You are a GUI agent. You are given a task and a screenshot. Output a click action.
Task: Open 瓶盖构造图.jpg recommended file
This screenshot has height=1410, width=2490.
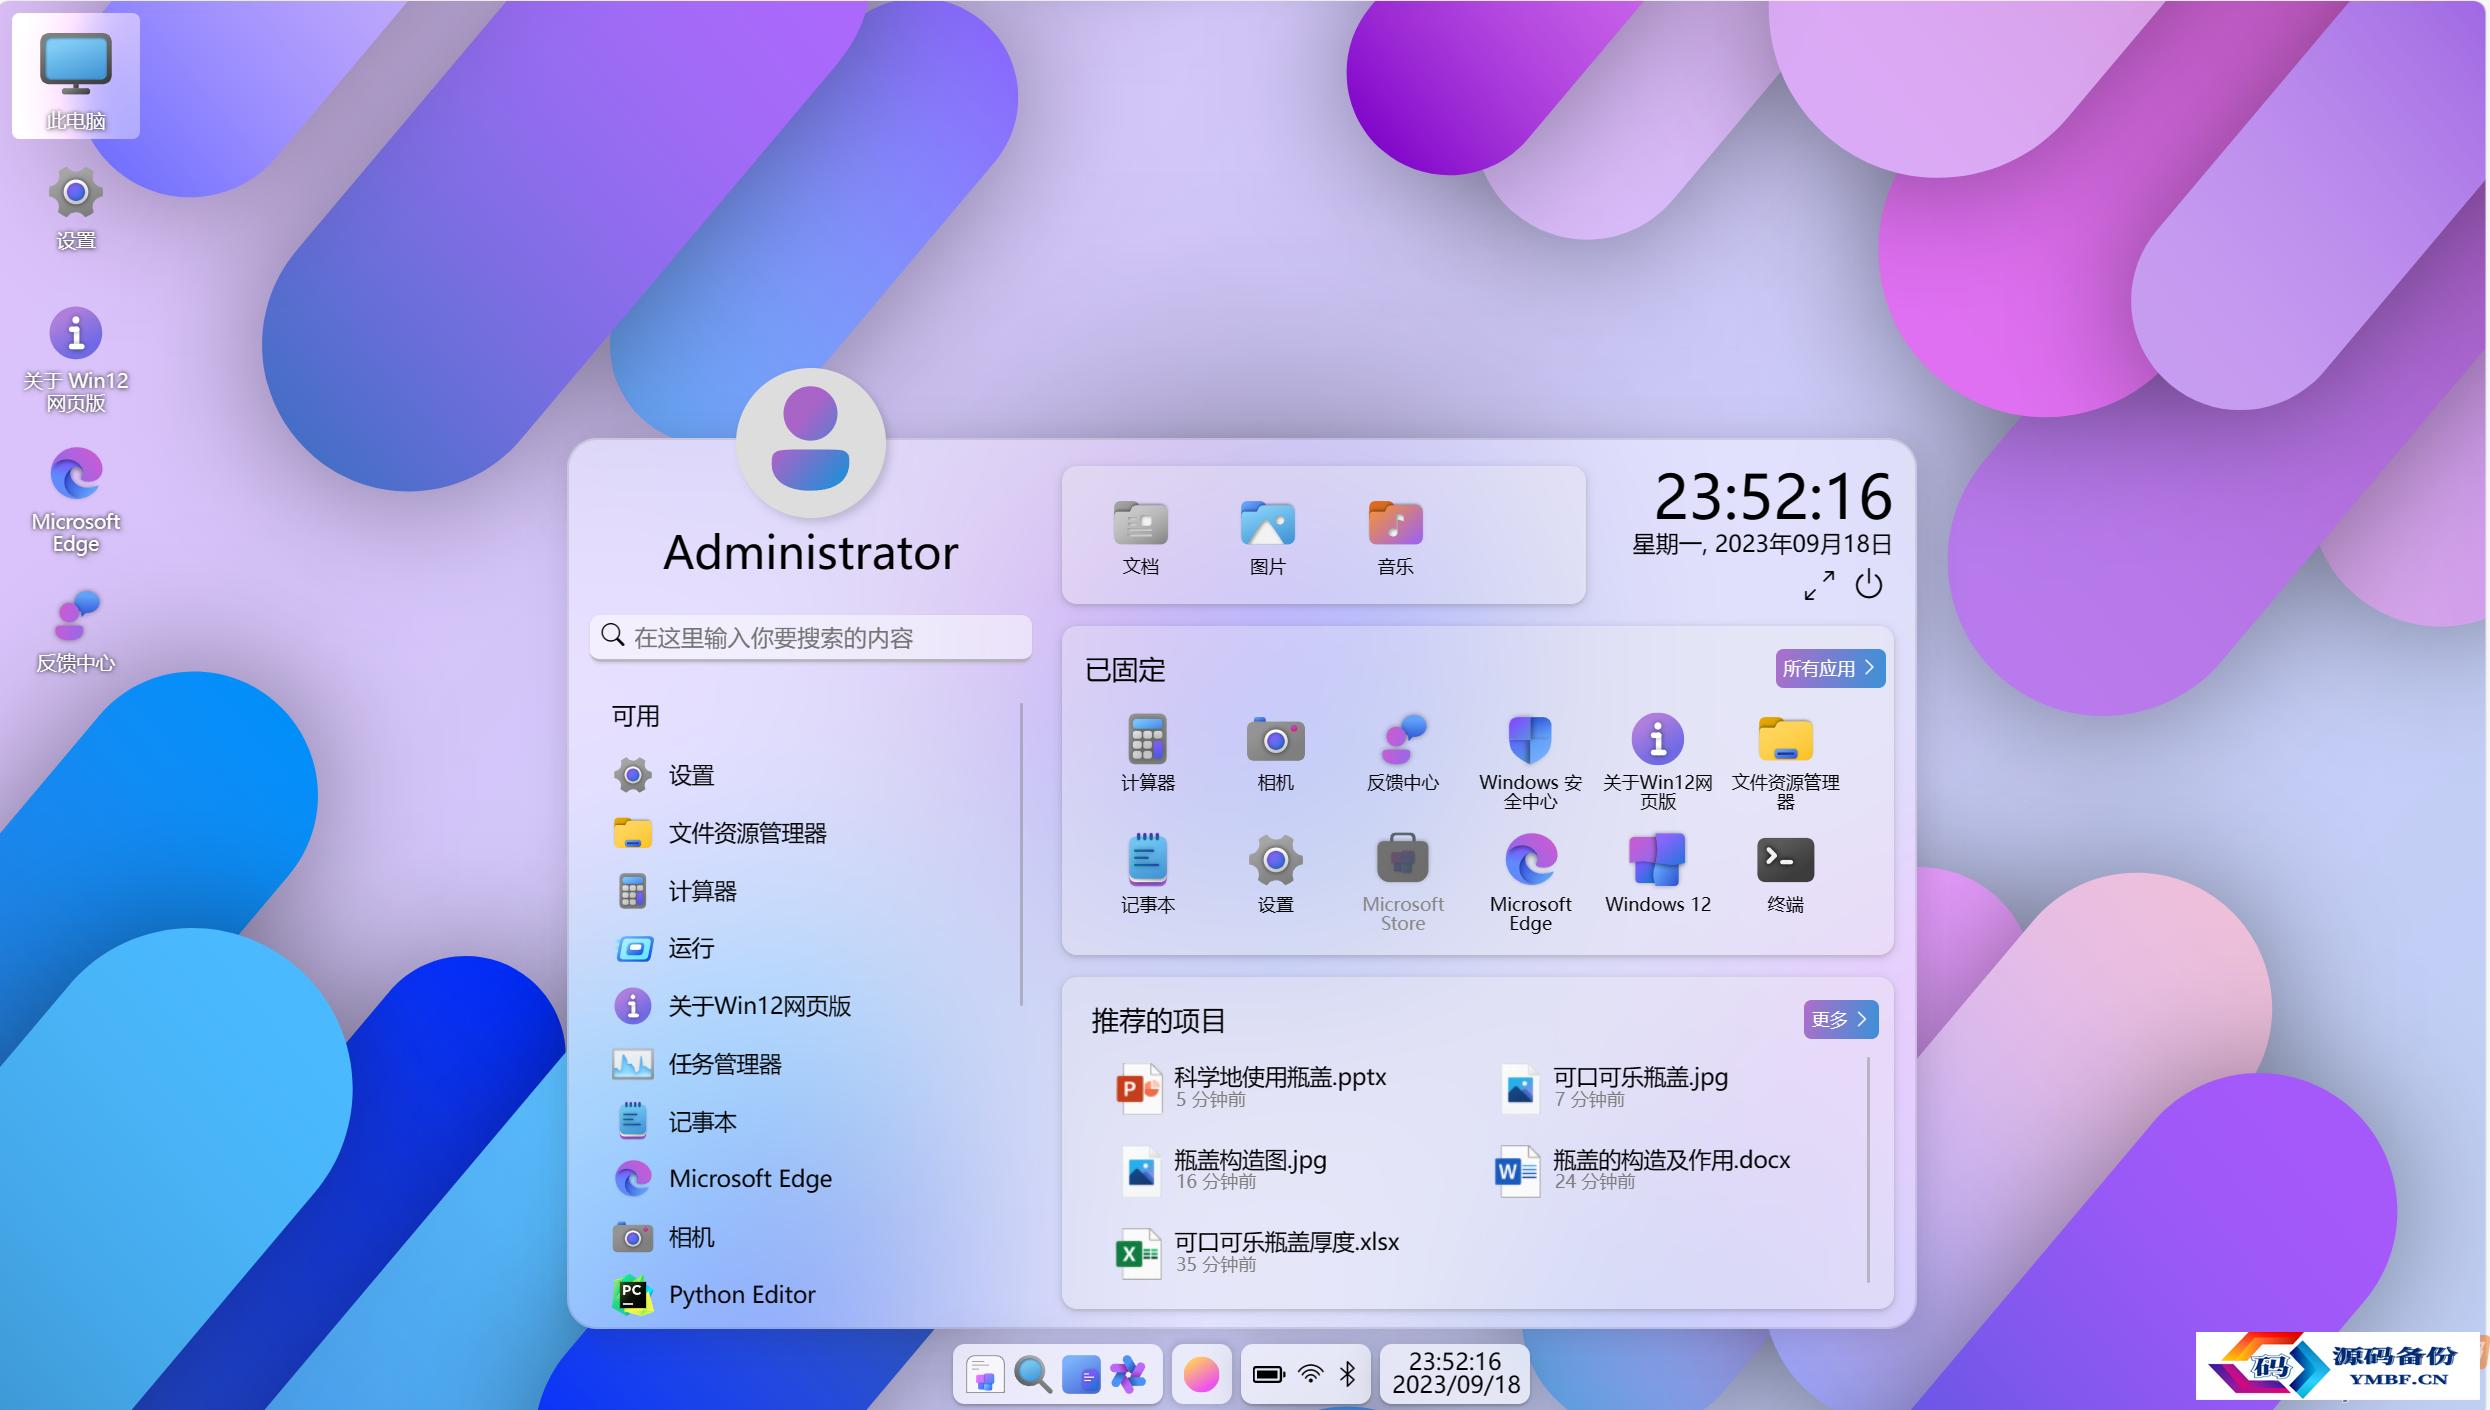click(1222, 1170)
